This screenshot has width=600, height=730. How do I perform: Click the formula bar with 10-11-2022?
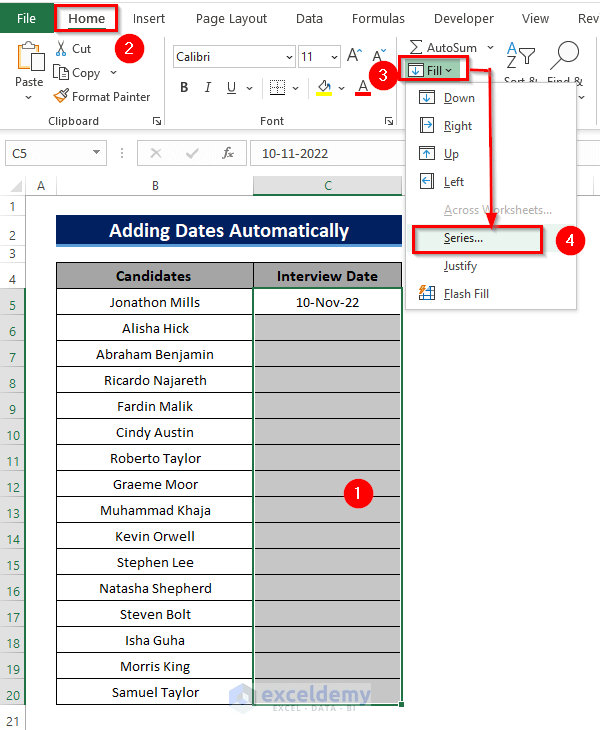pyautogui.click(x=328, y=153)
